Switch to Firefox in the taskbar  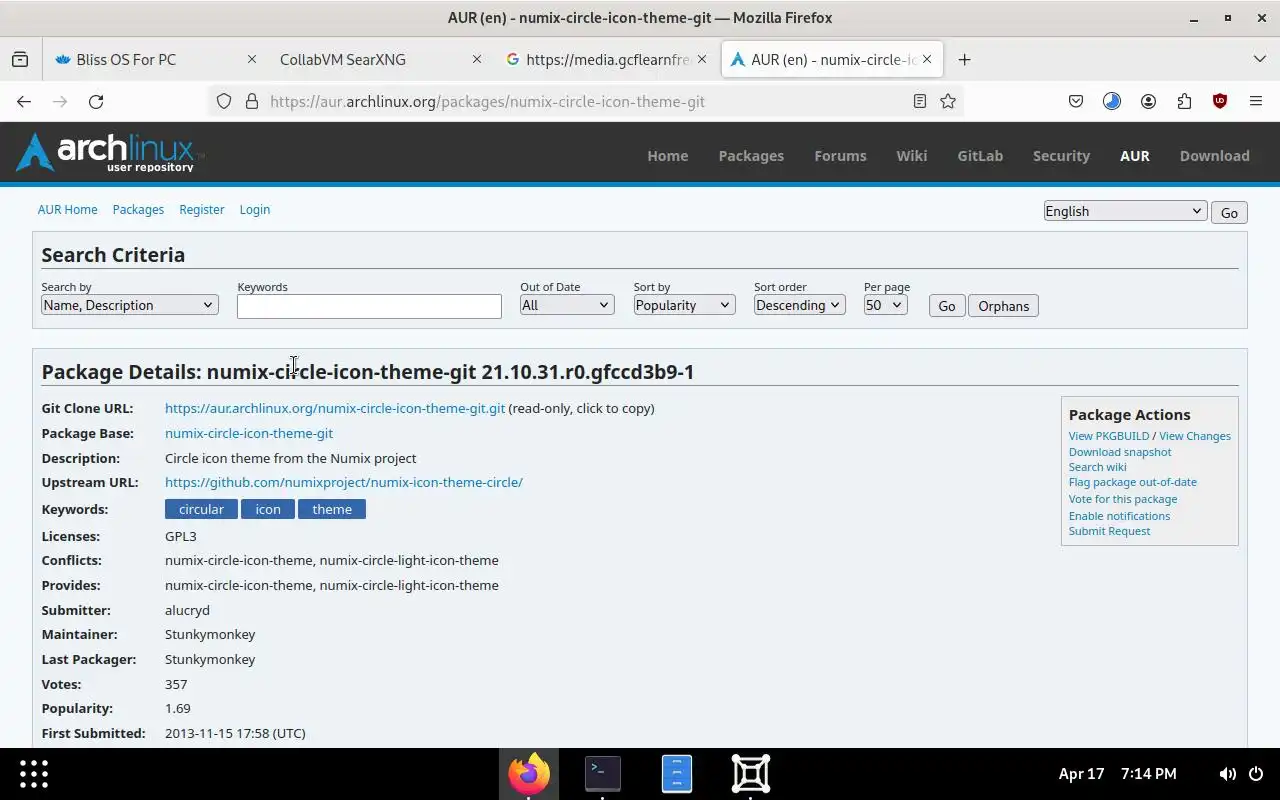tap(529, 773)
